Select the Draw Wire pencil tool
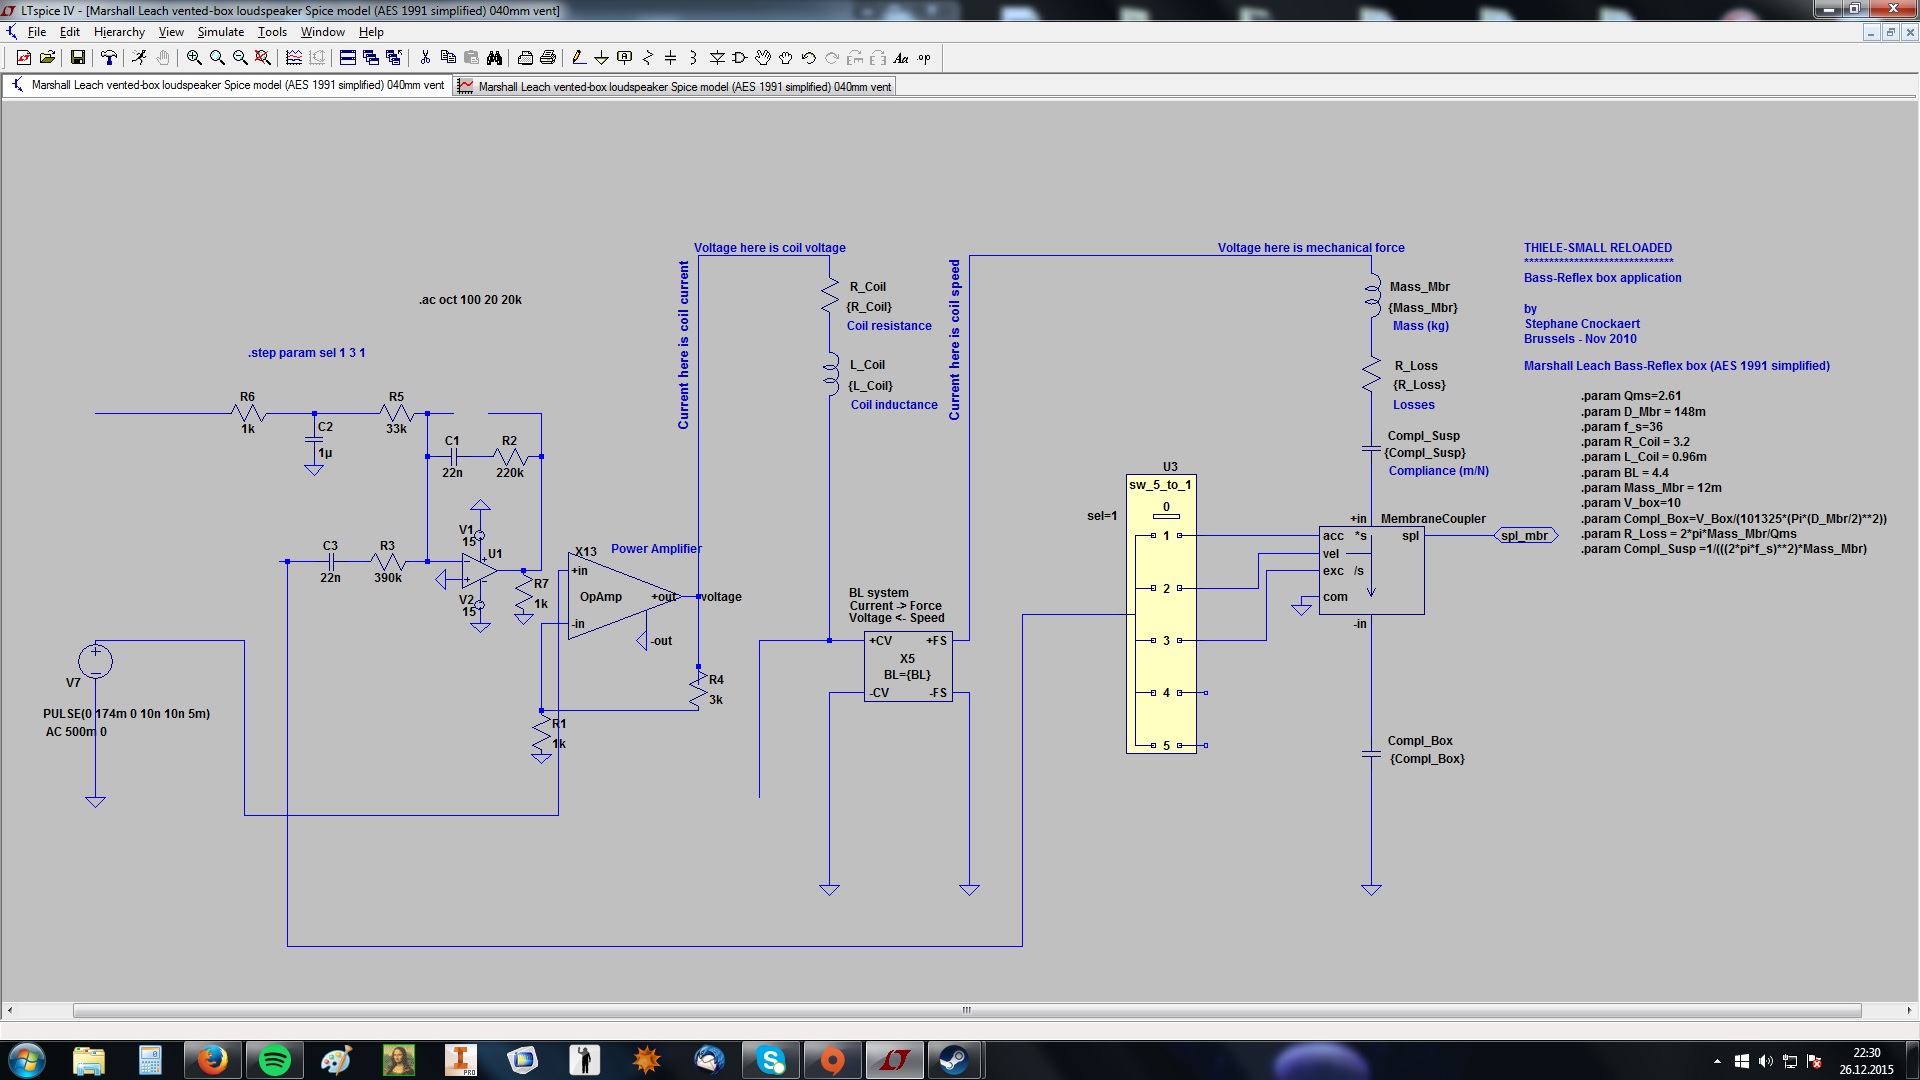The width and height of the screenshot is (1920, 1080). [x=578, y=58]
